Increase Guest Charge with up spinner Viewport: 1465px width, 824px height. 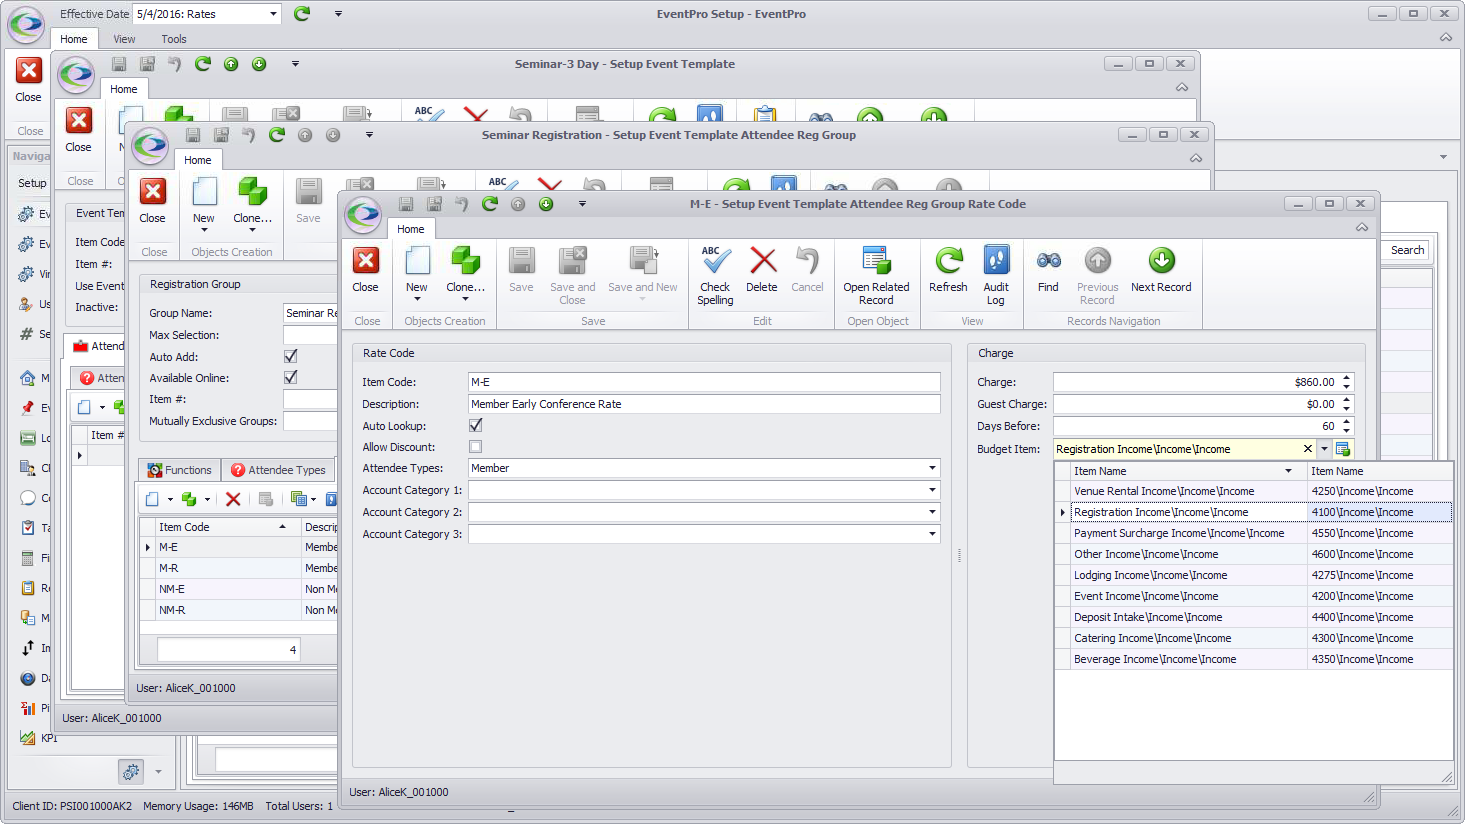[x=1347, y=400]
